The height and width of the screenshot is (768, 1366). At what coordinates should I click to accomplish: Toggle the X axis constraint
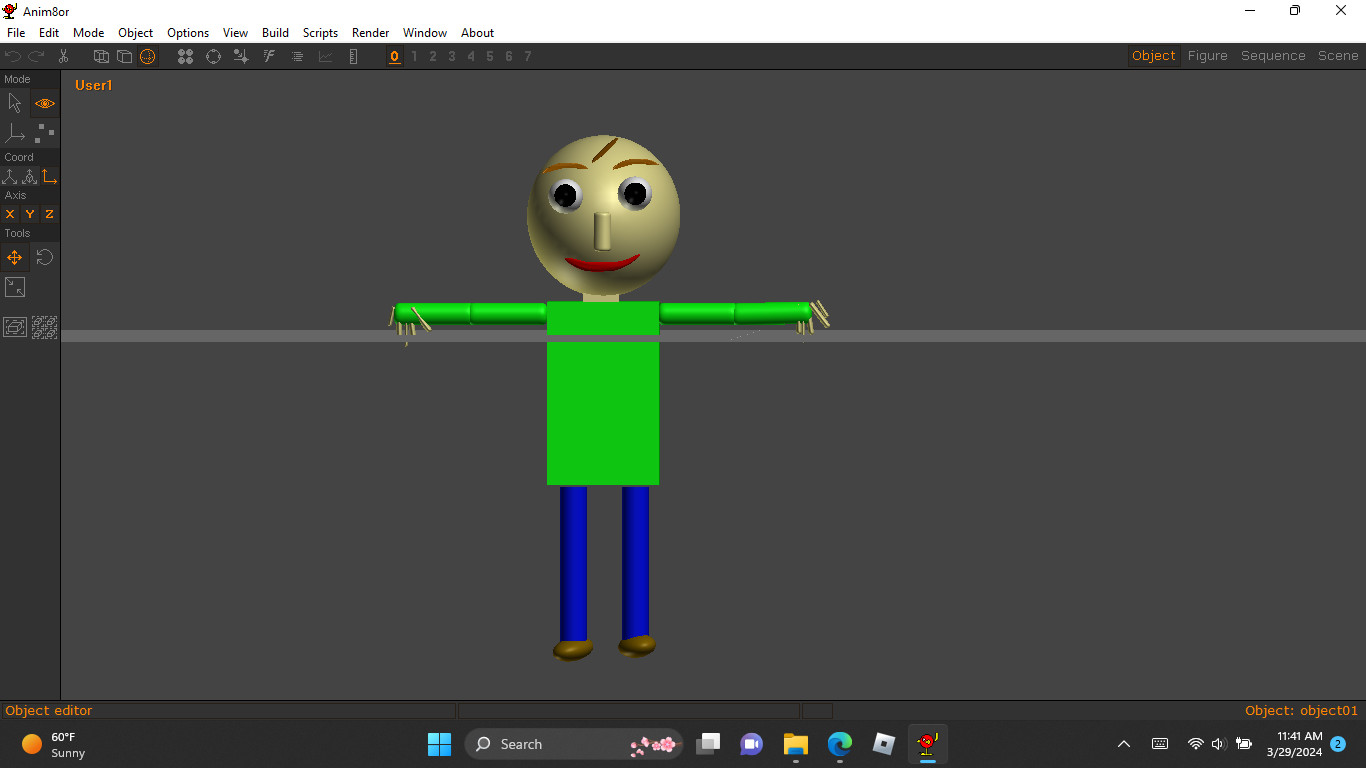(x=10, y=214)
